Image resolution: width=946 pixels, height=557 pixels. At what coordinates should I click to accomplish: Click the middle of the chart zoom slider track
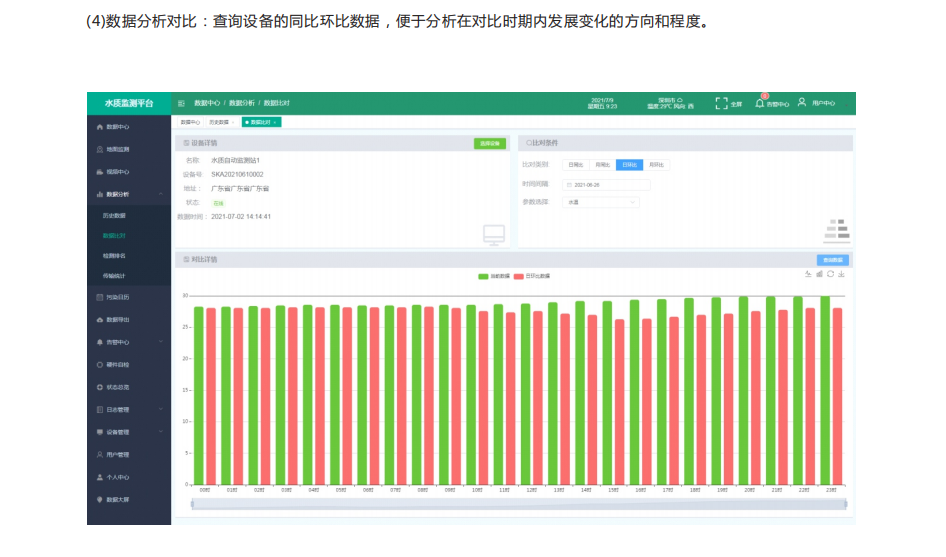coord(519,504)
